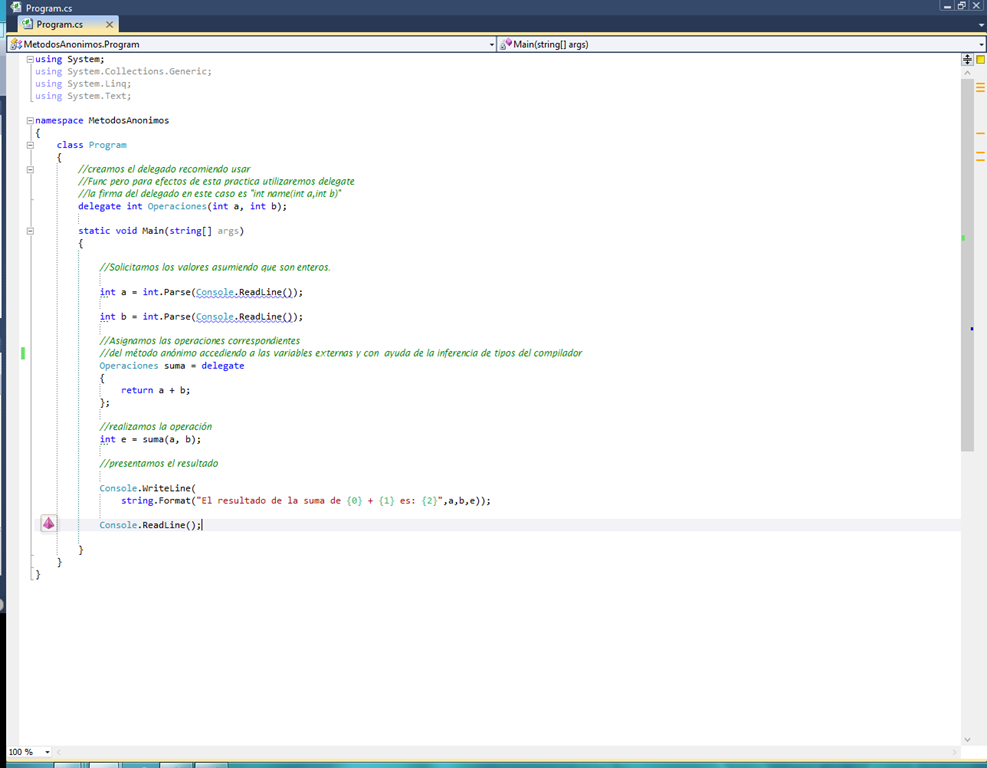The image size is (987, 768).
Task: Close Program.cs via the tab's X button
Action: [110, 24]
